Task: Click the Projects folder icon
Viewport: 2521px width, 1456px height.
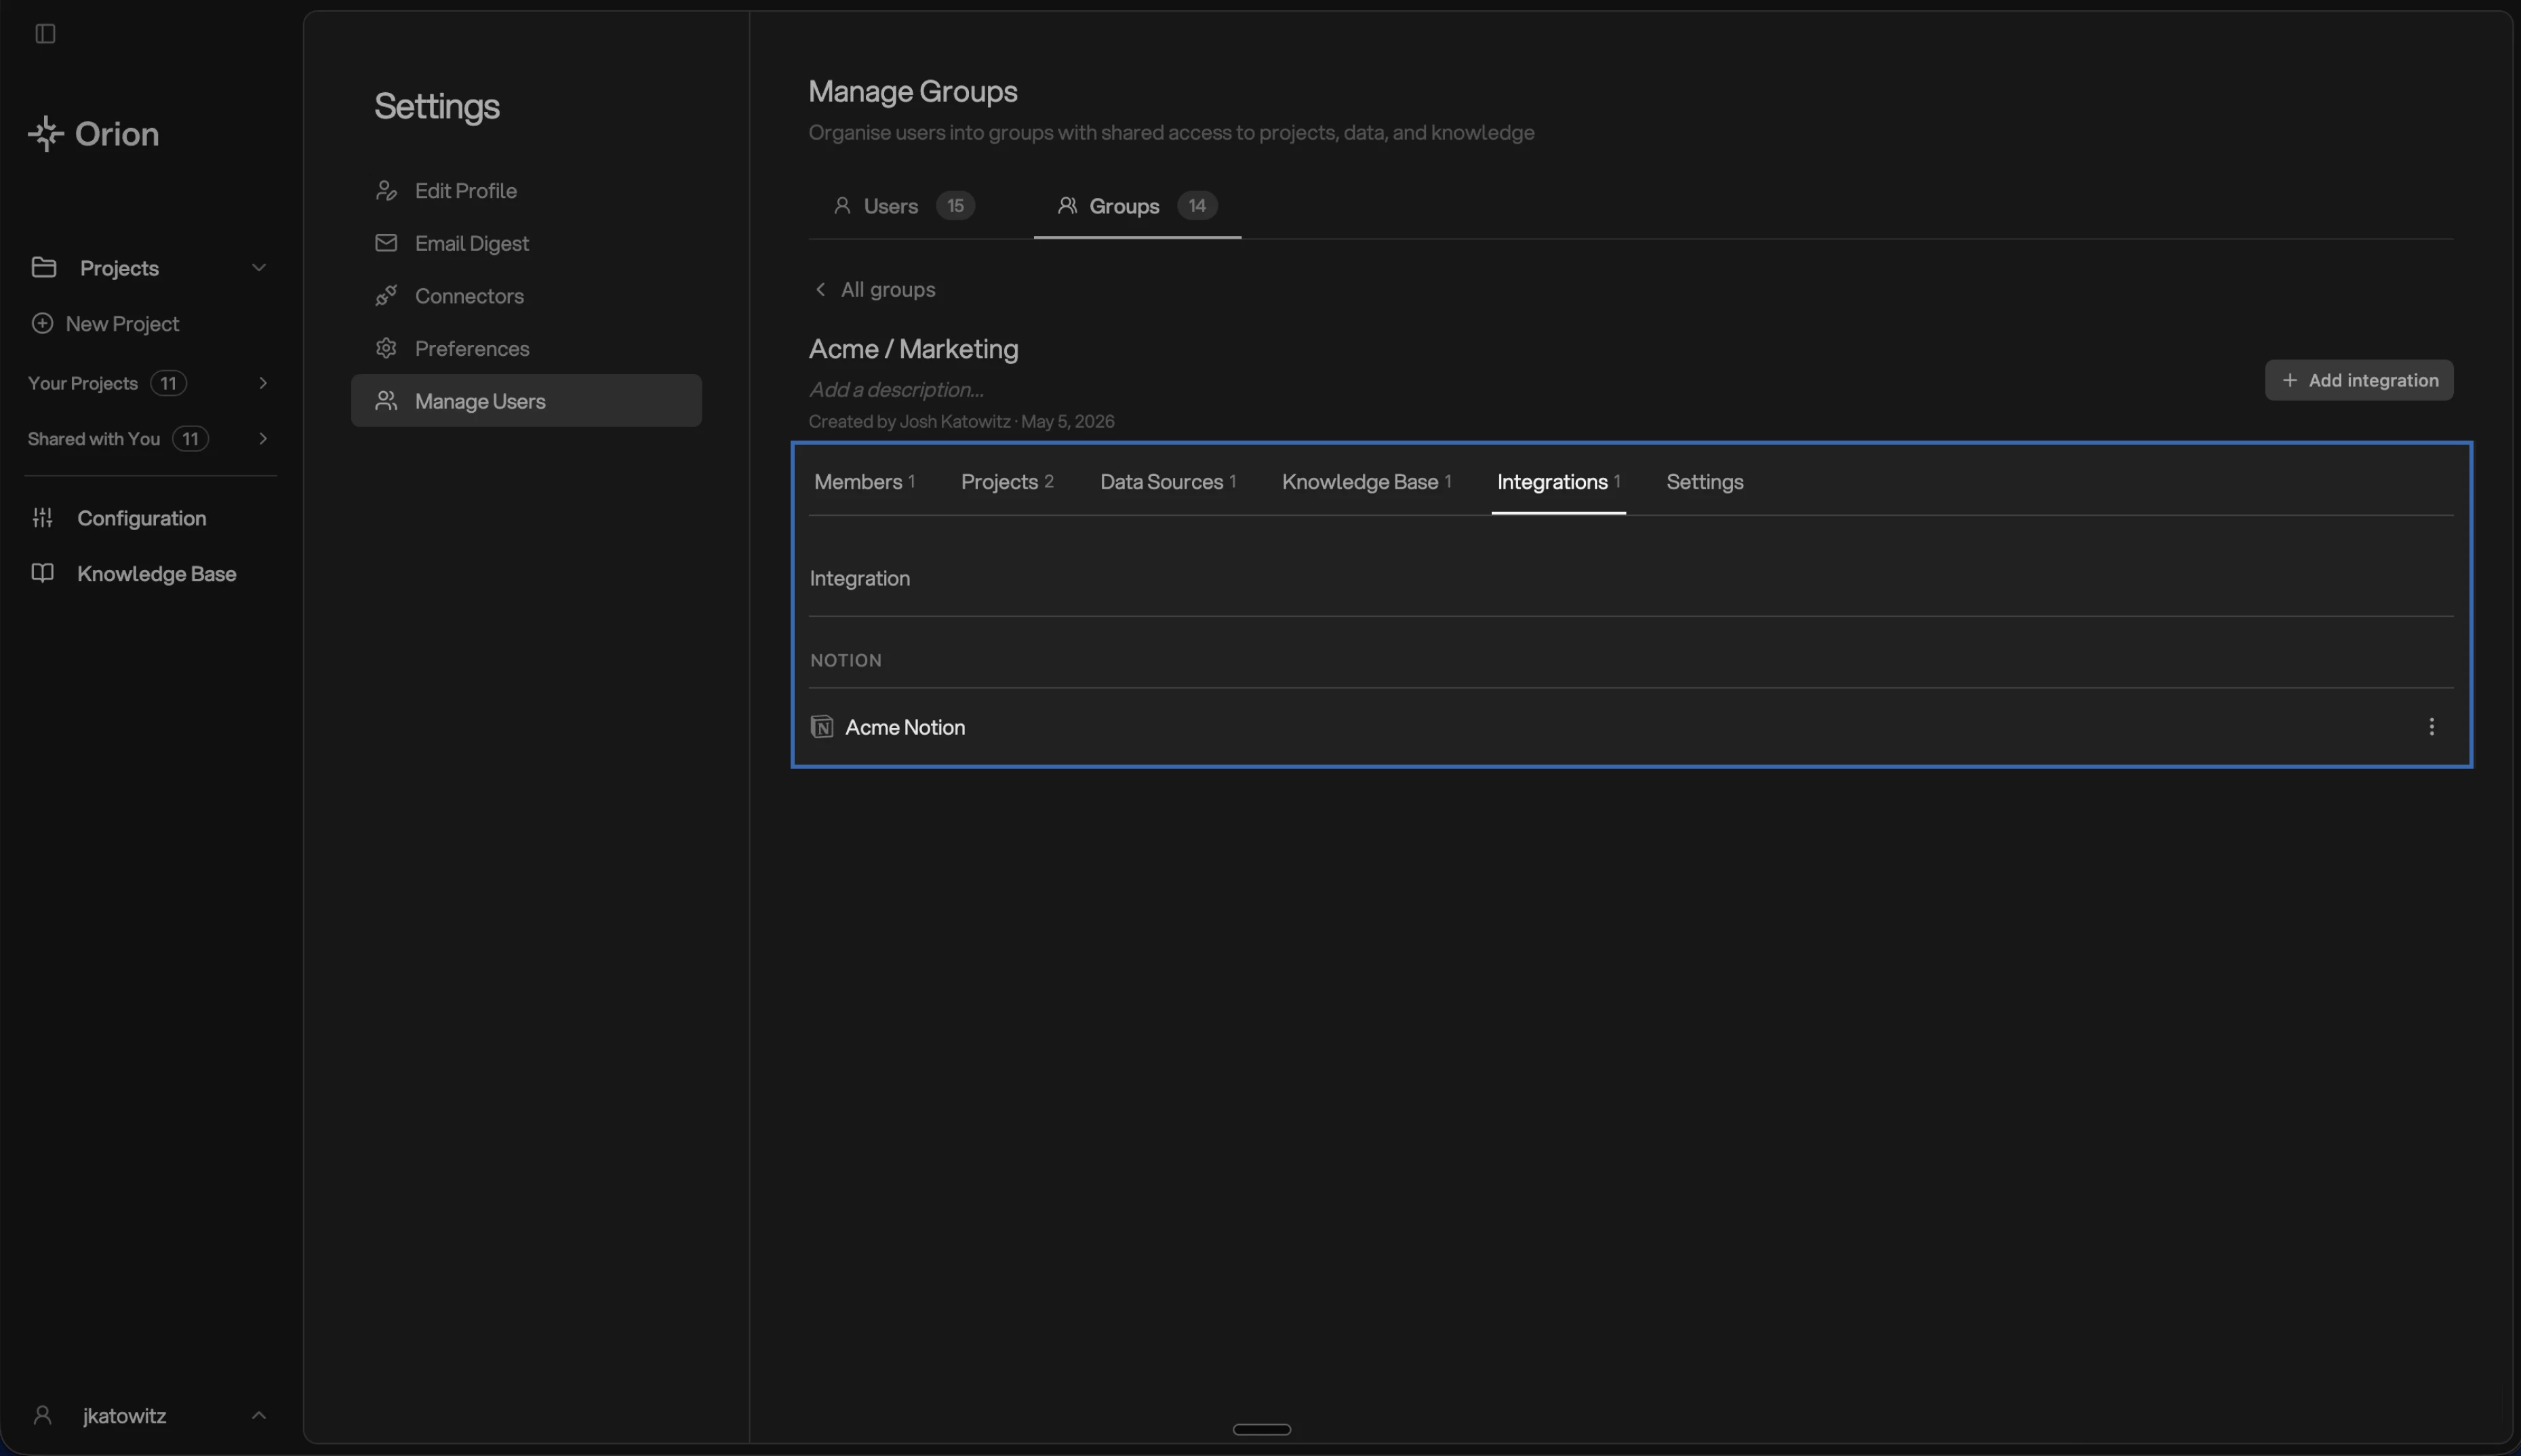Action: [x=43, y=267]
